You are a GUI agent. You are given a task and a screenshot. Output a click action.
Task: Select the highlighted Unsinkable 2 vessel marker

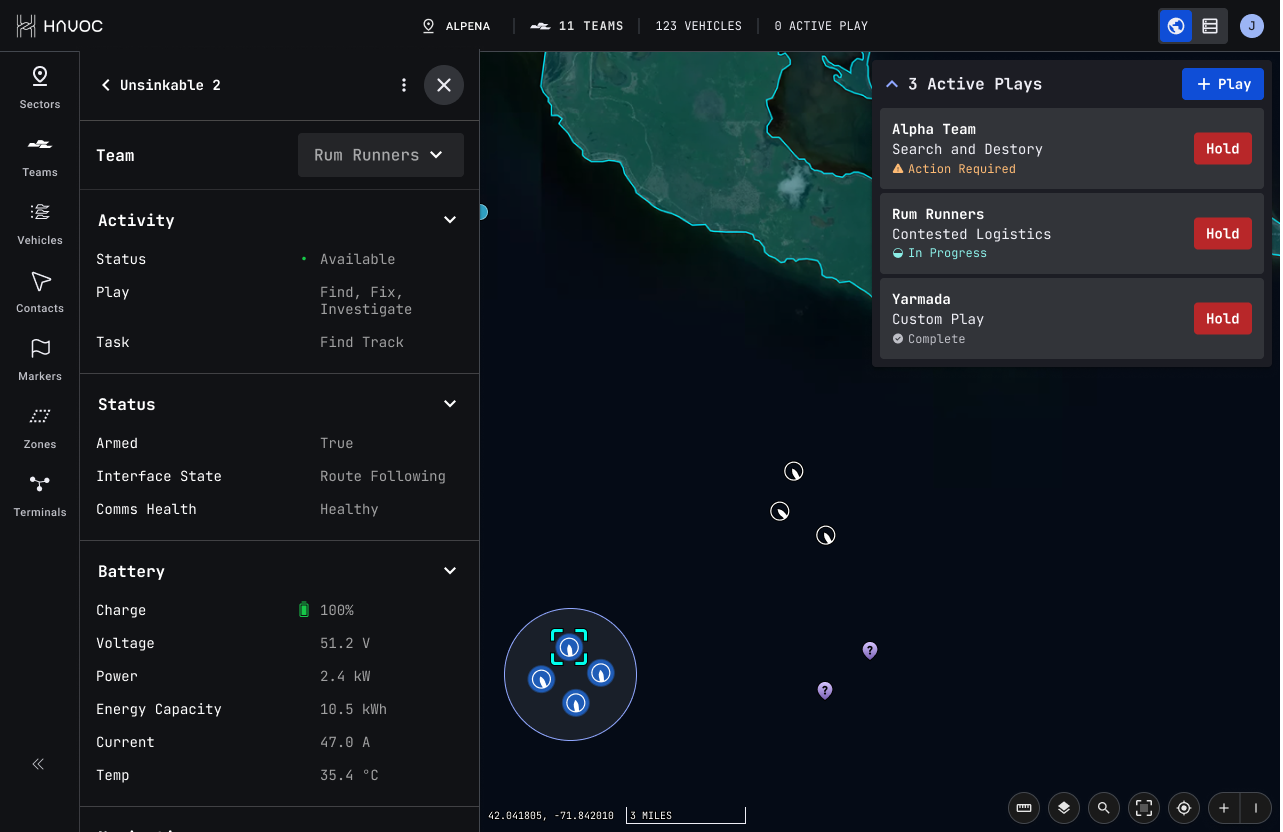569,647
